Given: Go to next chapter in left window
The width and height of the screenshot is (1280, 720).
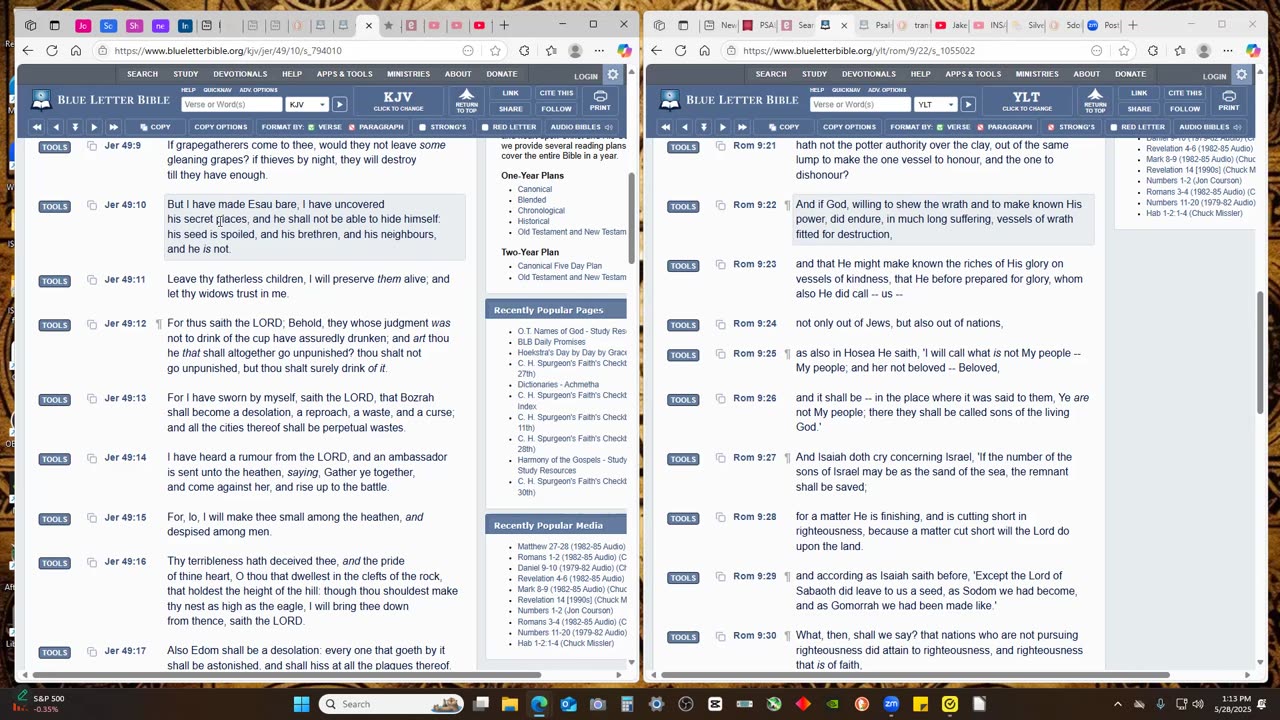Looking at the screenshot, I should (x=94, y=127).
